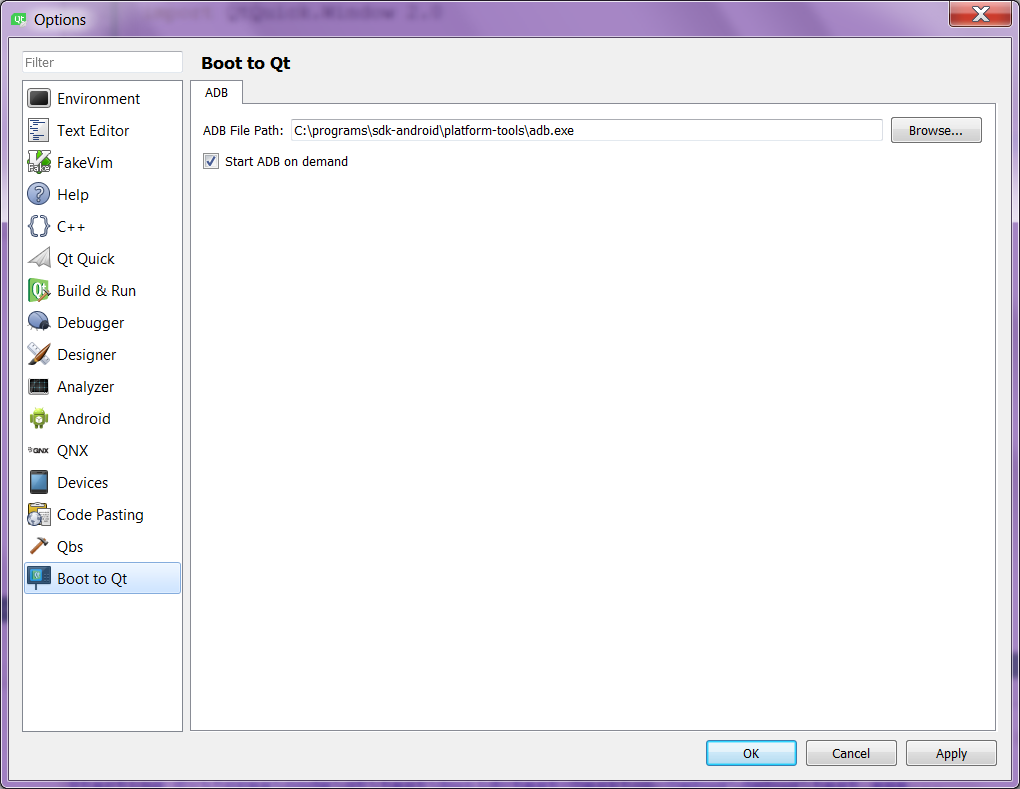The image size is (1020, 789).
Task: Click the Boot to Qt page heading
Action: [246, 63]
